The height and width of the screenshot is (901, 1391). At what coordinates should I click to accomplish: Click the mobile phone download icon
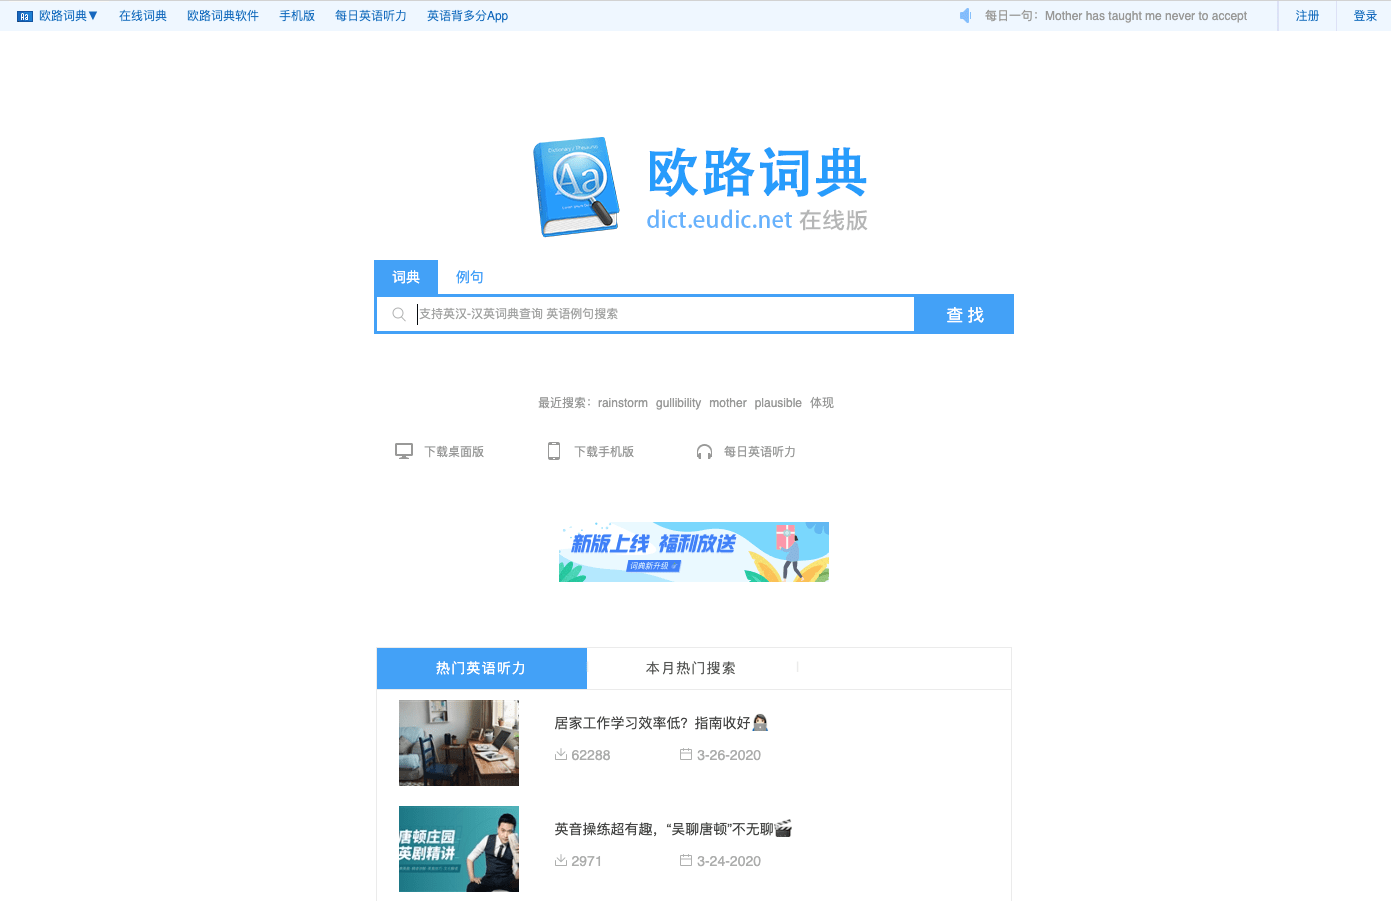[554, 451]
